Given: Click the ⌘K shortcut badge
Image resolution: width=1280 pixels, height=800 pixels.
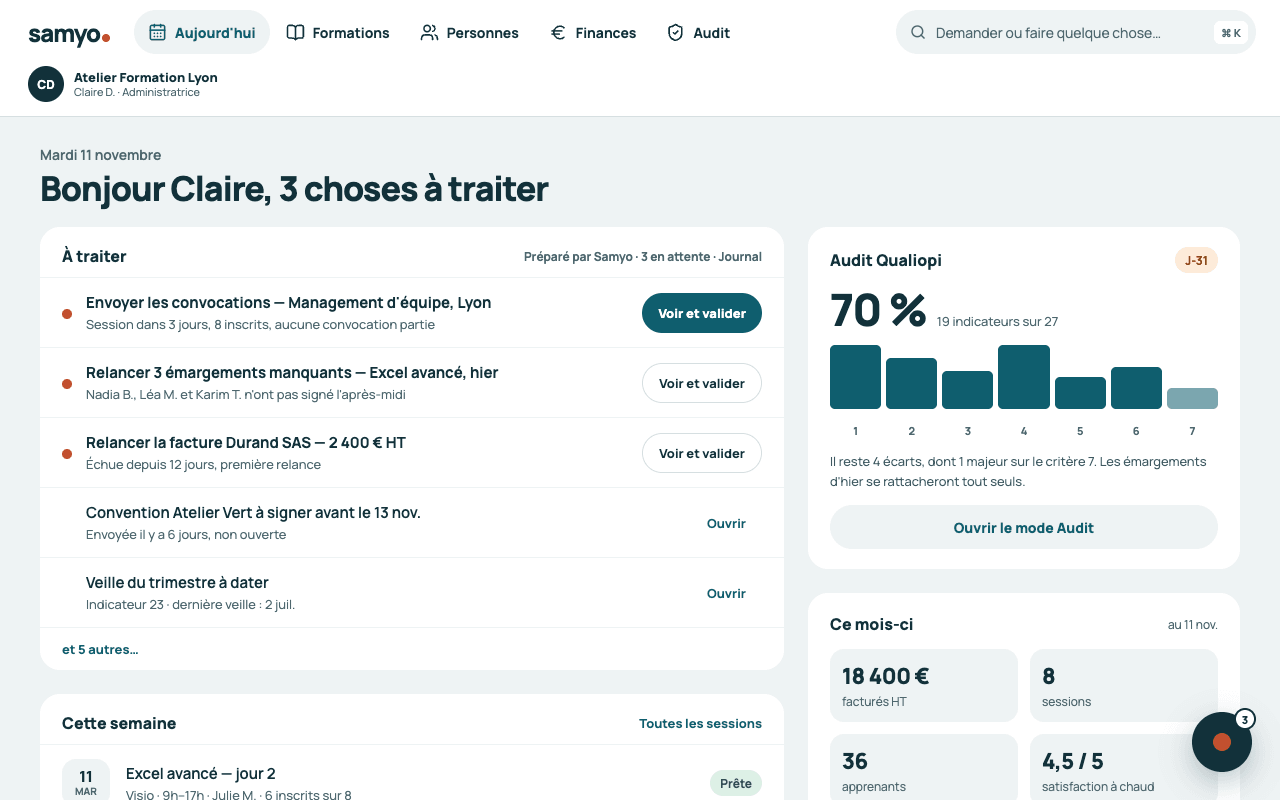Looking at the screenshot, I should click(1231, 33).
